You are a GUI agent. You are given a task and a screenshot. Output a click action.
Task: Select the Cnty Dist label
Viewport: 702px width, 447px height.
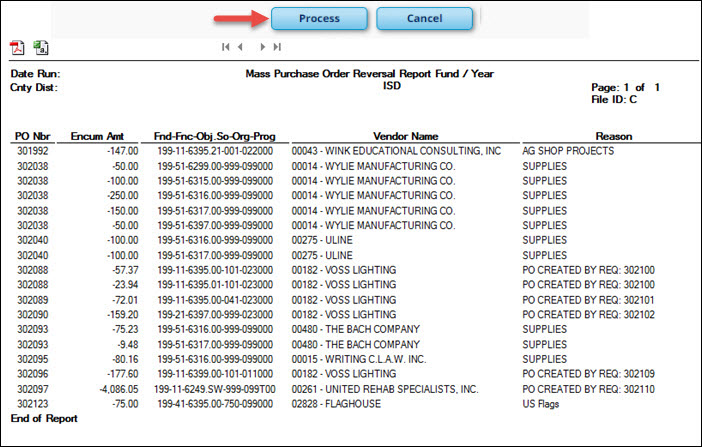34,87
